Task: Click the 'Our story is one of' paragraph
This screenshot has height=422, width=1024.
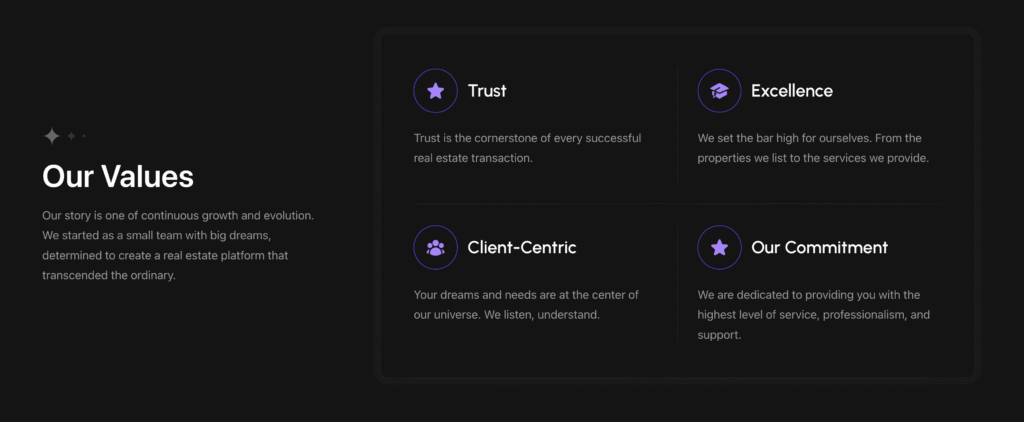Action: 178,245
